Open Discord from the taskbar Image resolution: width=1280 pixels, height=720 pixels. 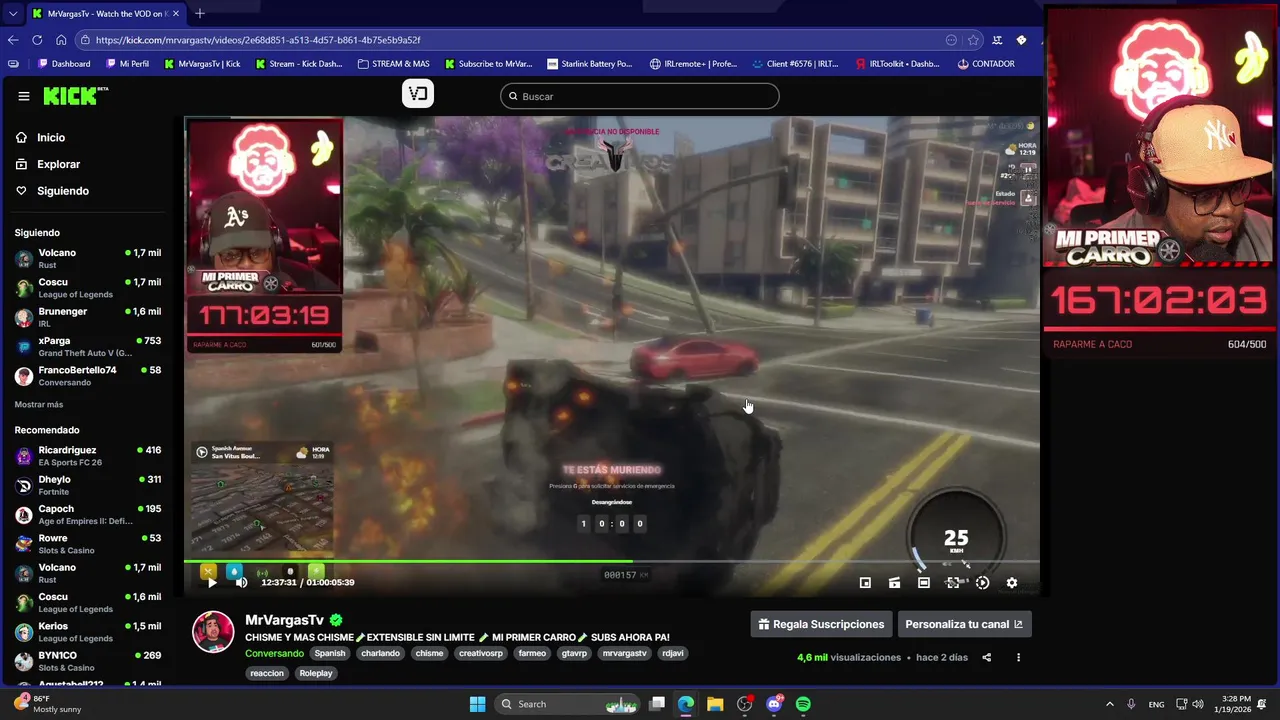(x=774, y=704)
